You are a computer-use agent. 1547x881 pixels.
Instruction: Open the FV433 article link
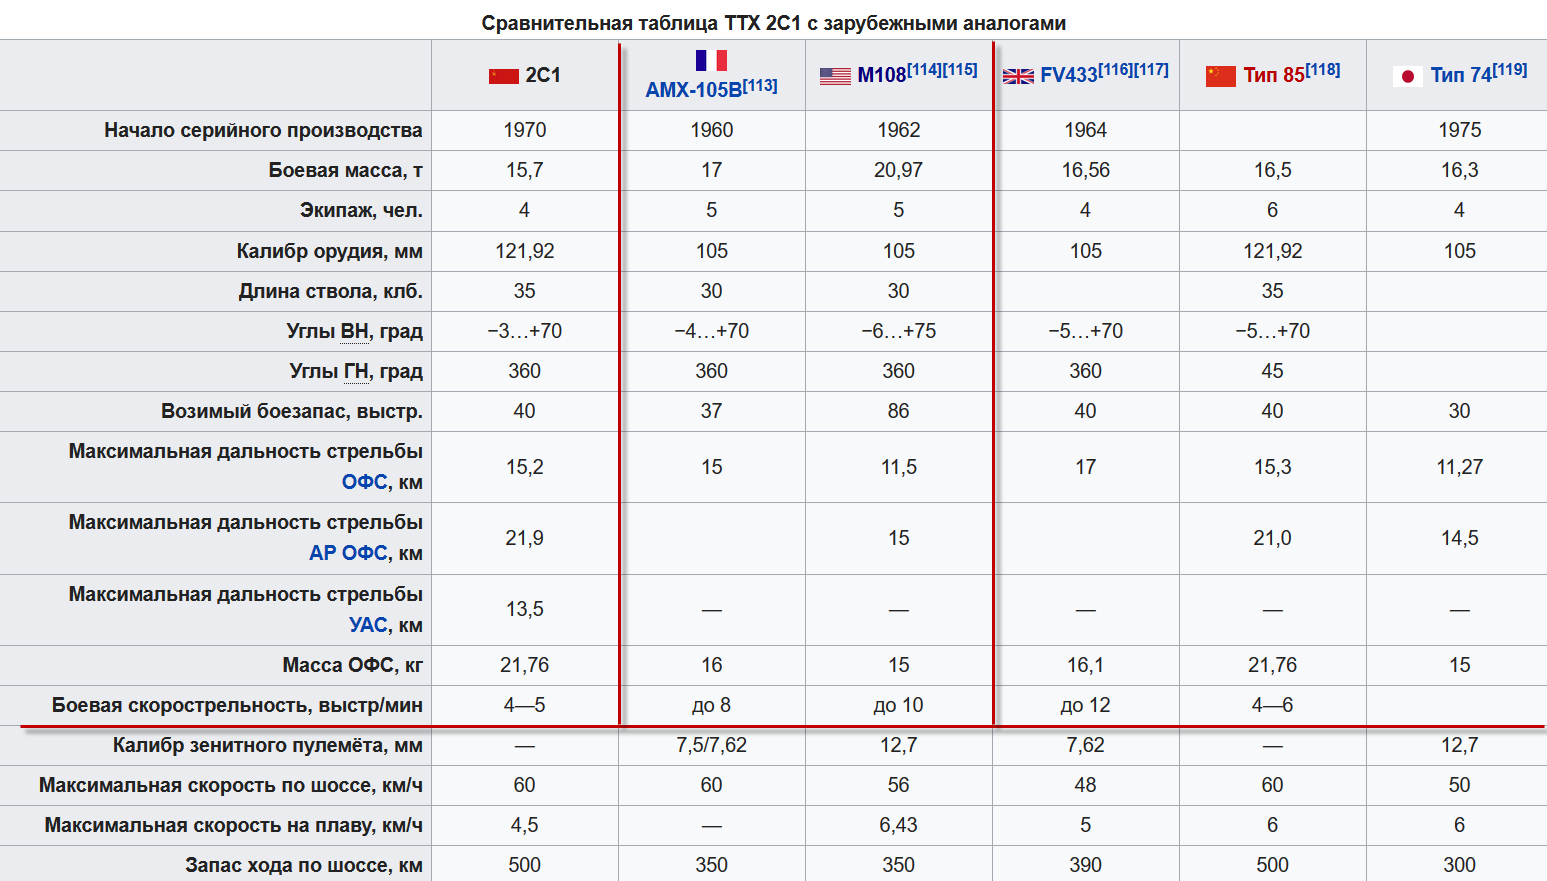click(x=1069, y=75)
